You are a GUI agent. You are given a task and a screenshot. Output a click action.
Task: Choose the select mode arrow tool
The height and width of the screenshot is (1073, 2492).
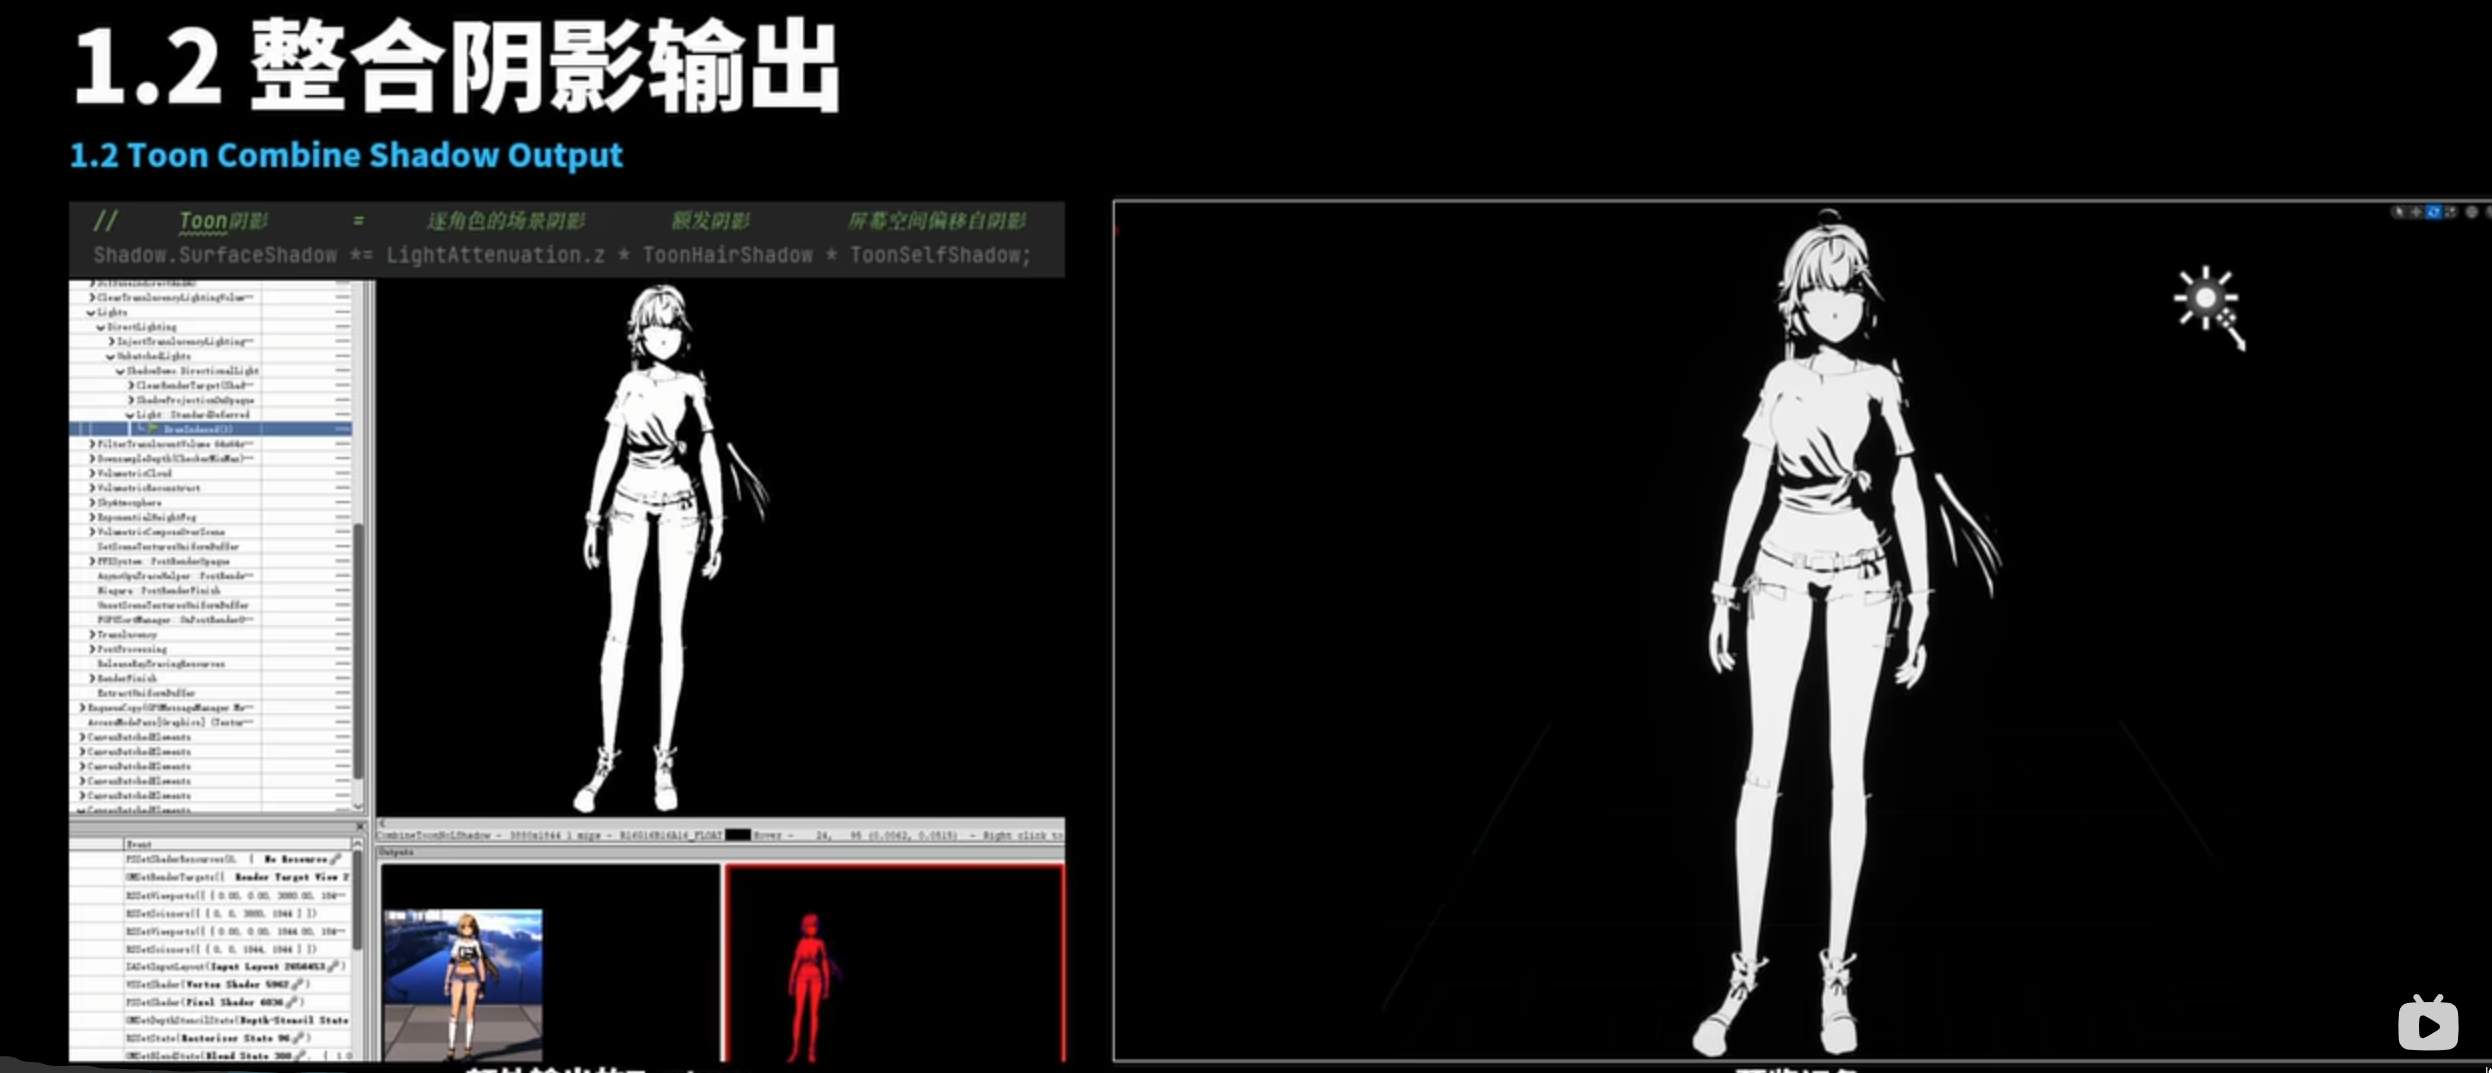coord(2398,212)
